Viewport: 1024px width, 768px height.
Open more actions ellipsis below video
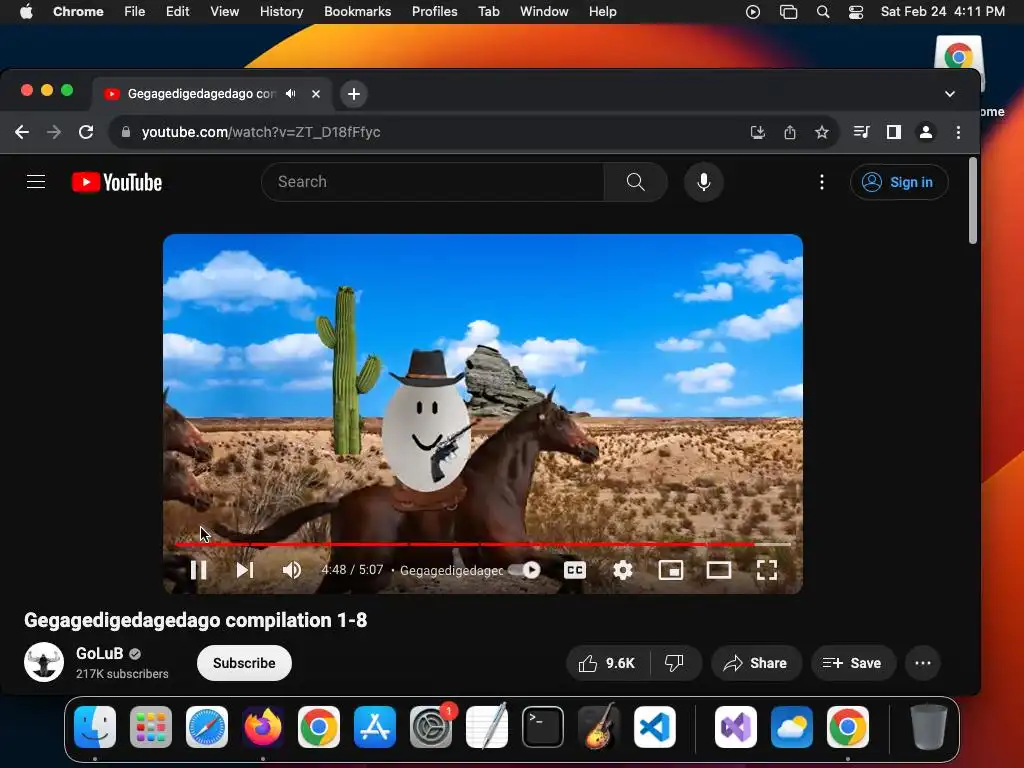923,663
